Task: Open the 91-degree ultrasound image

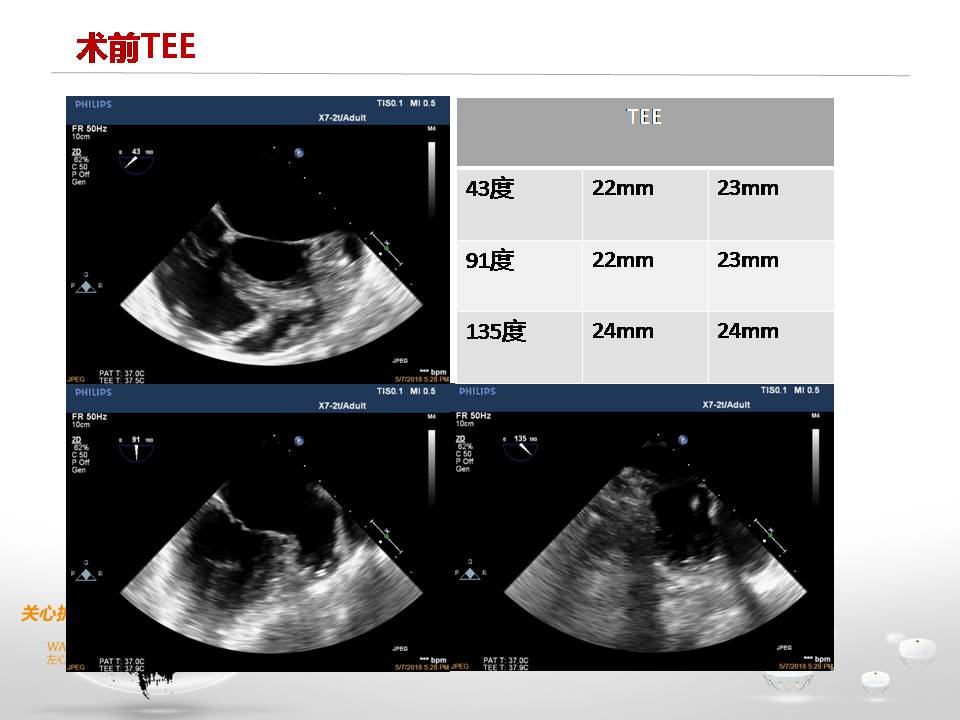Action: pyautogui.click(x=258, y=528)
